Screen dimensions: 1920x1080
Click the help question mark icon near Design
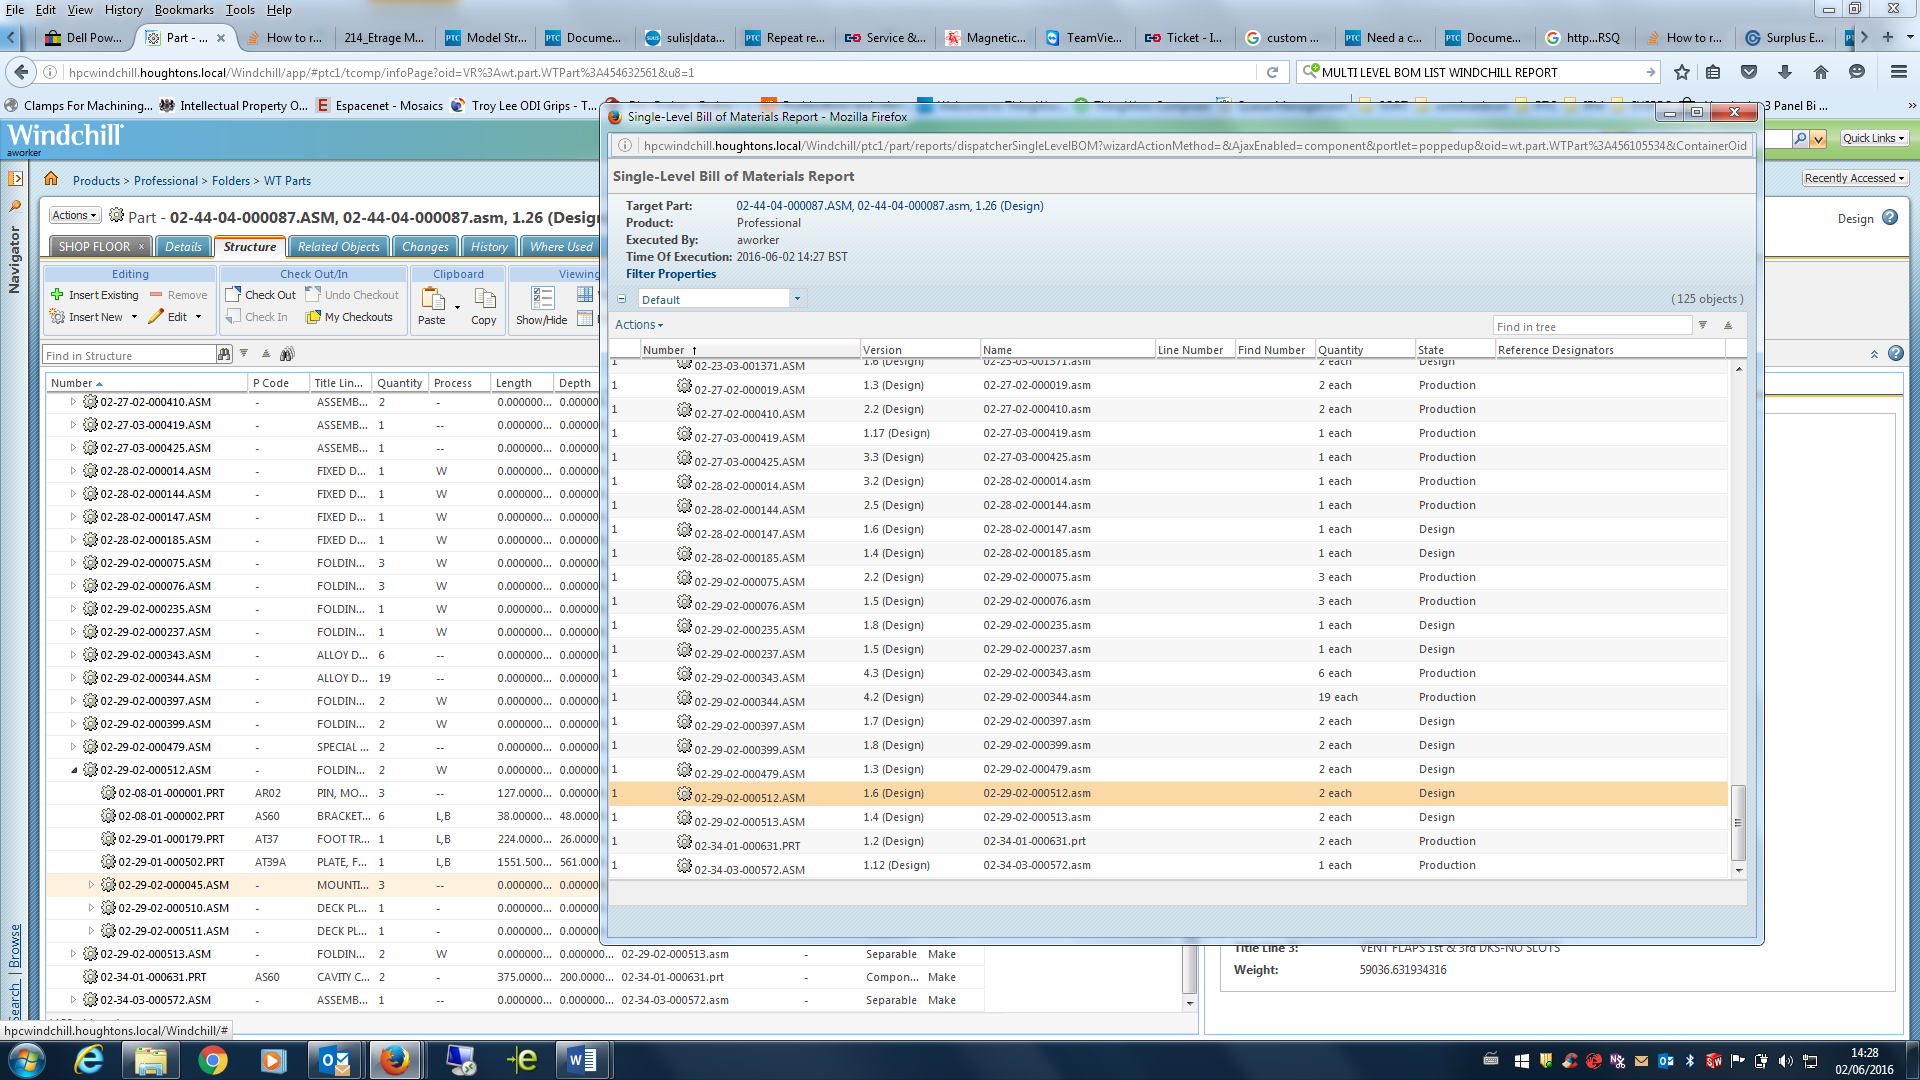[x=1890, y=218]
